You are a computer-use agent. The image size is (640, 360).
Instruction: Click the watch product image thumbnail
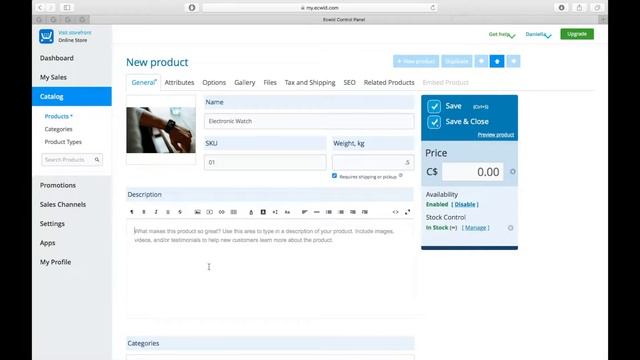click(x=161, y=130)
